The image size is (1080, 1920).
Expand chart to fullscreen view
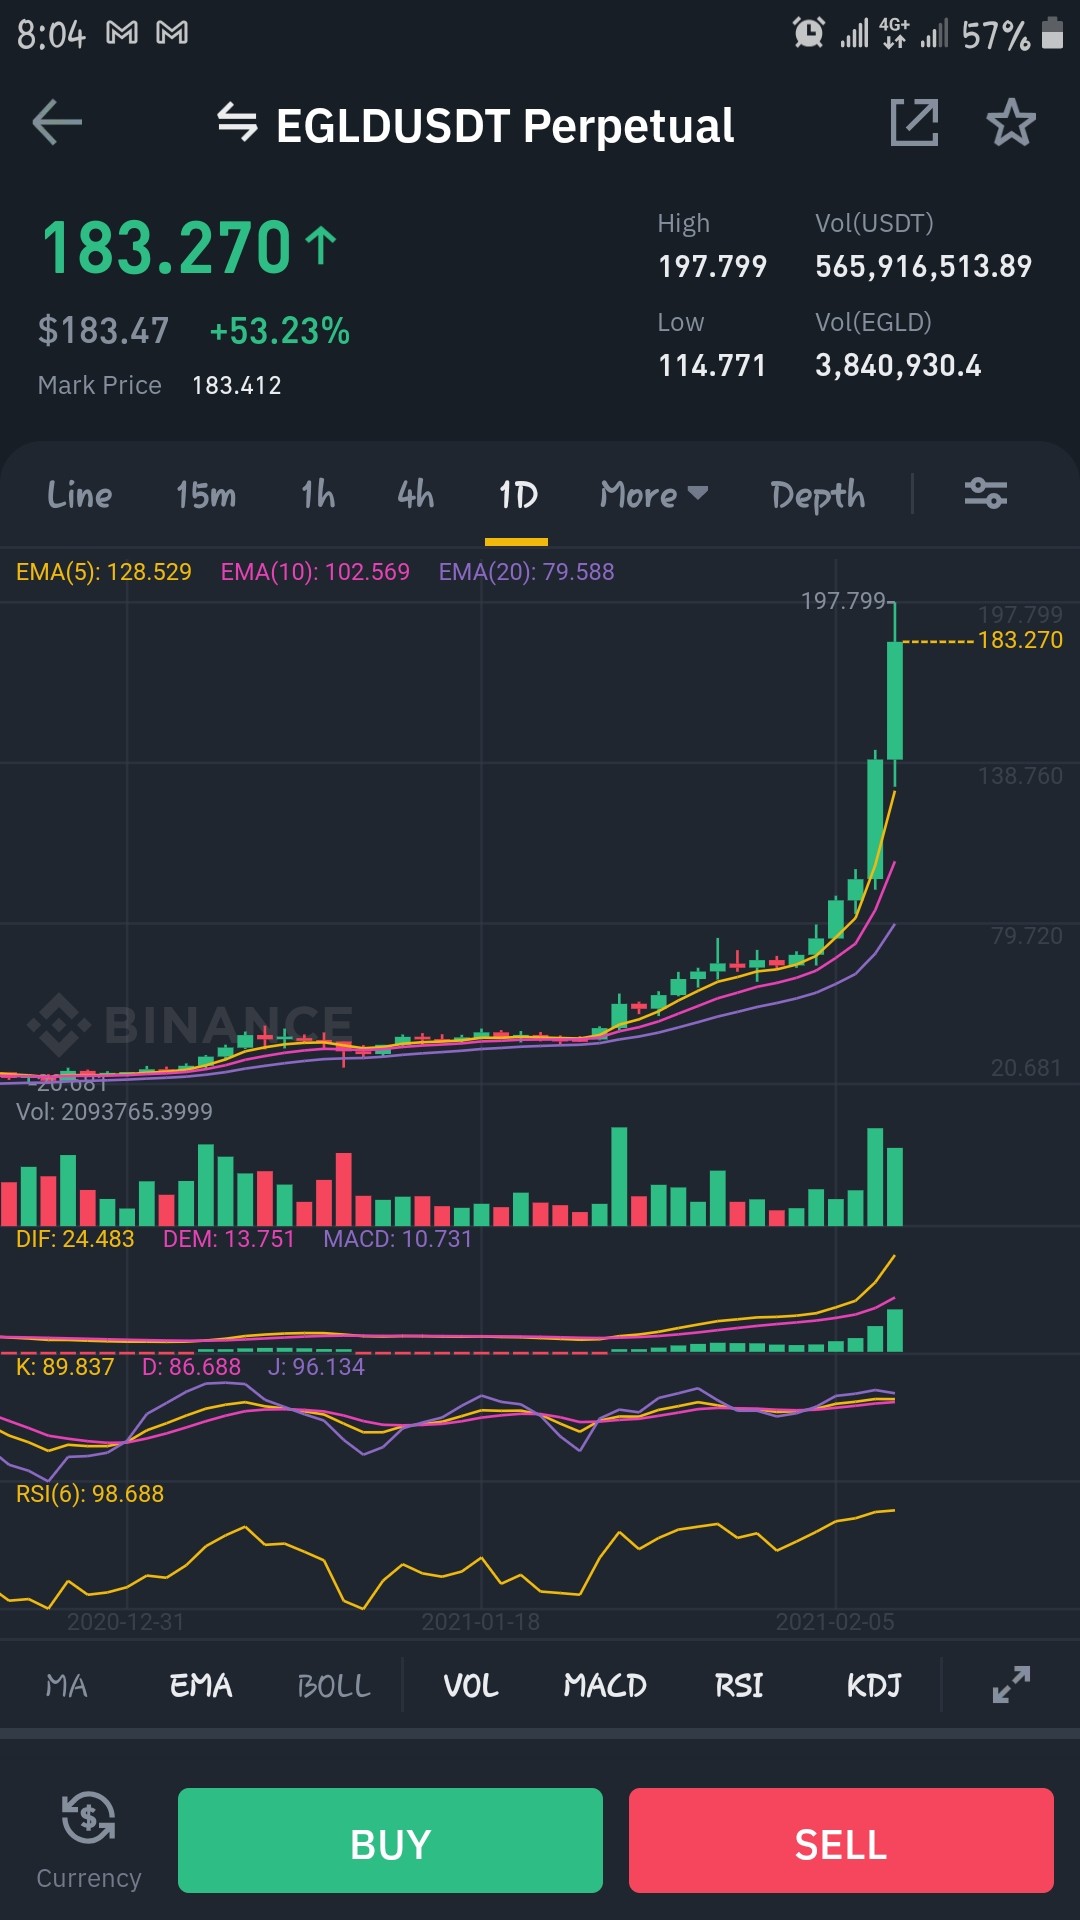1011,1685
